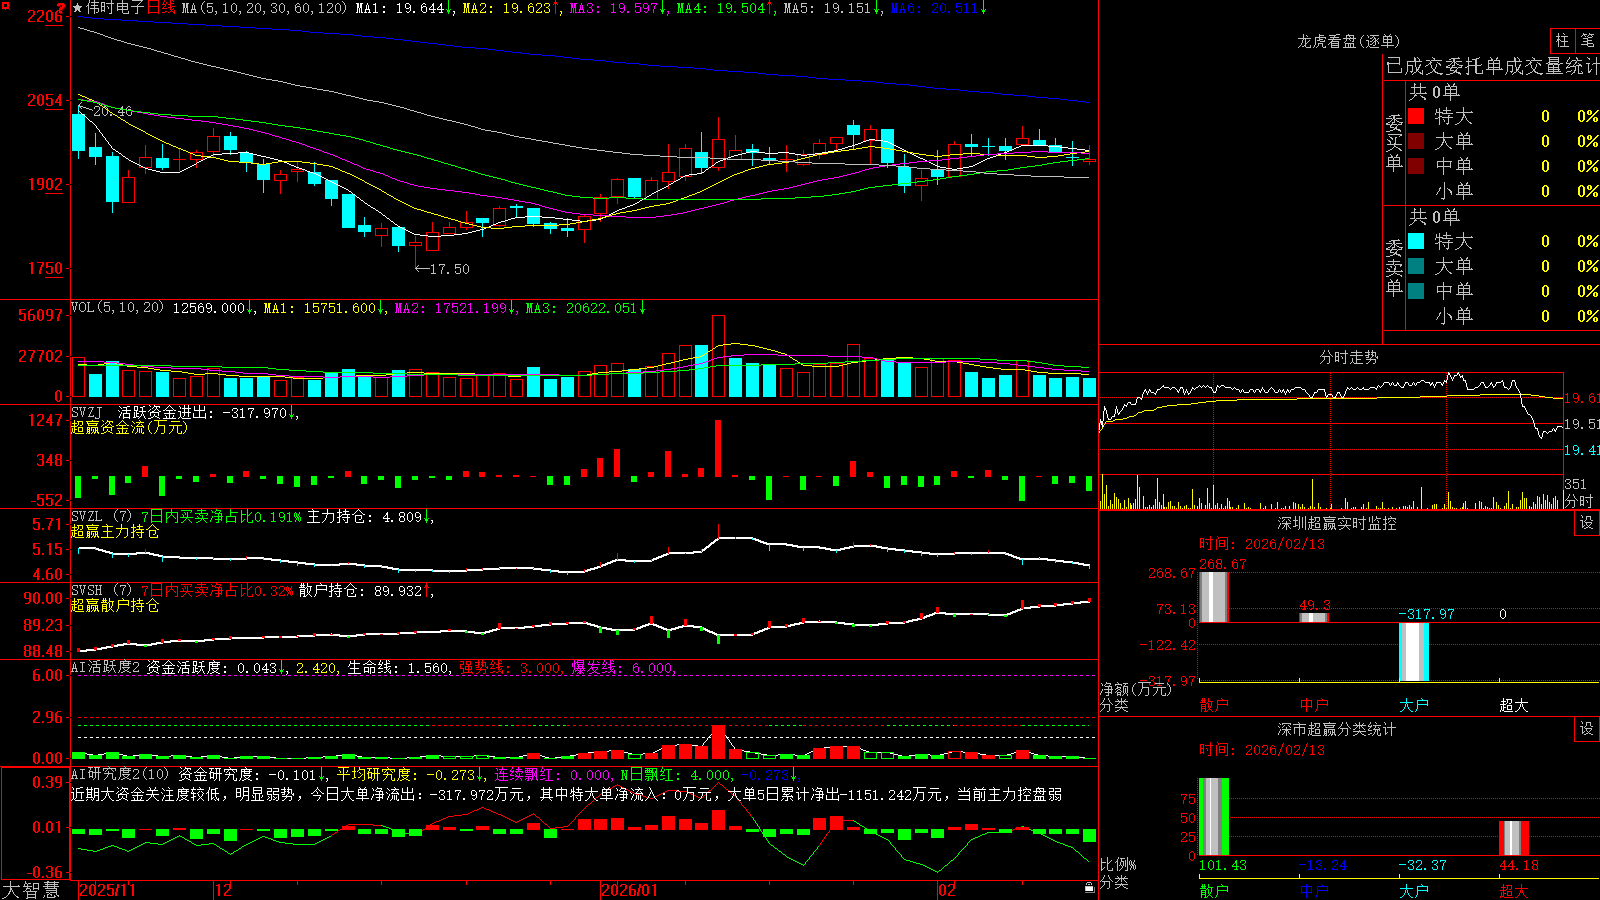1600x900 pixels.
Task: Click the VOL(5,10,20) indicator label
Action: pyautogui.click(x=117, y=308)
